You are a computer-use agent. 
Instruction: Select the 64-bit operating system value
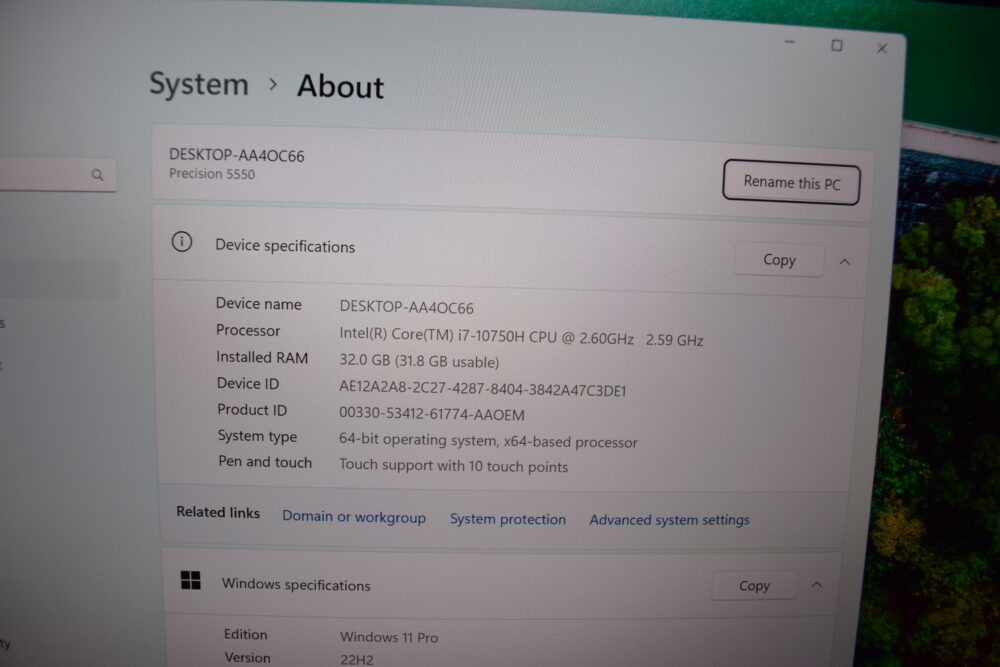(x=488, y=441)
